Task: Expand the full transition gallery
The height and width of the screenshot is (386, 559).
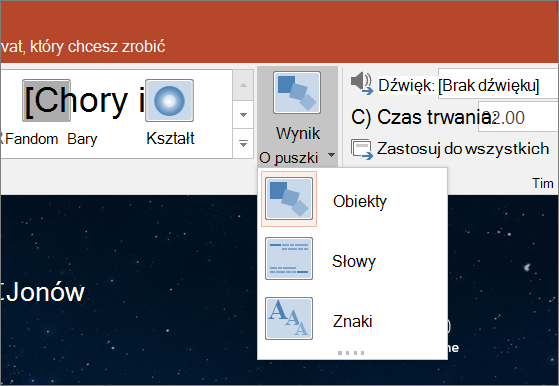Action: click(243, 144)
